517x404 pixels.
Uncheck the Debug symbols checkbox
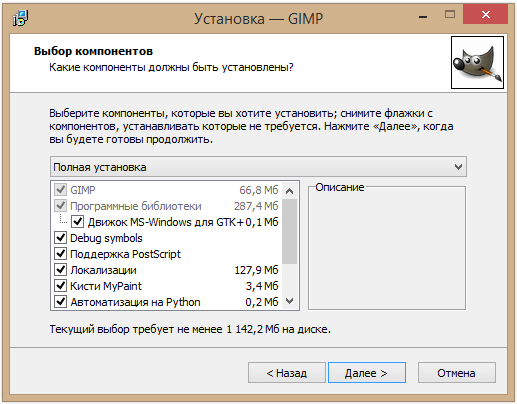[60, 238]
